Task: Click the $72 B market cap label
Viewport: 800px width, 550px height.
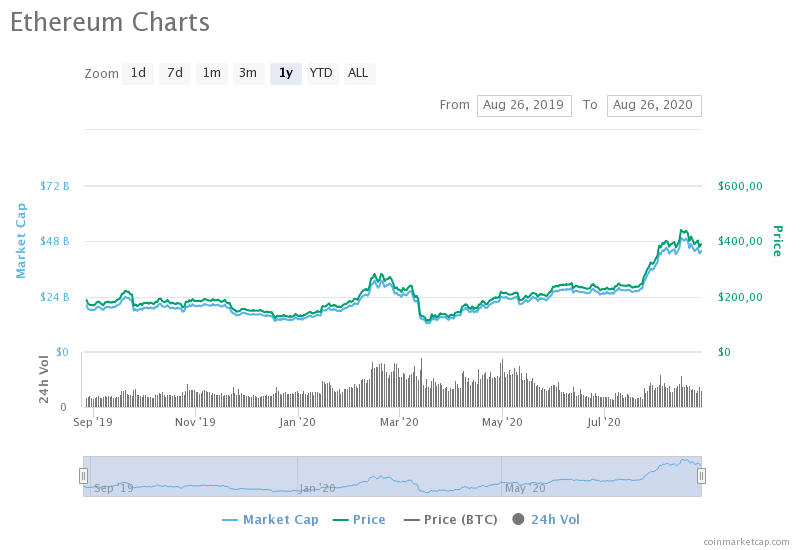Action: (x=55, y=186)
